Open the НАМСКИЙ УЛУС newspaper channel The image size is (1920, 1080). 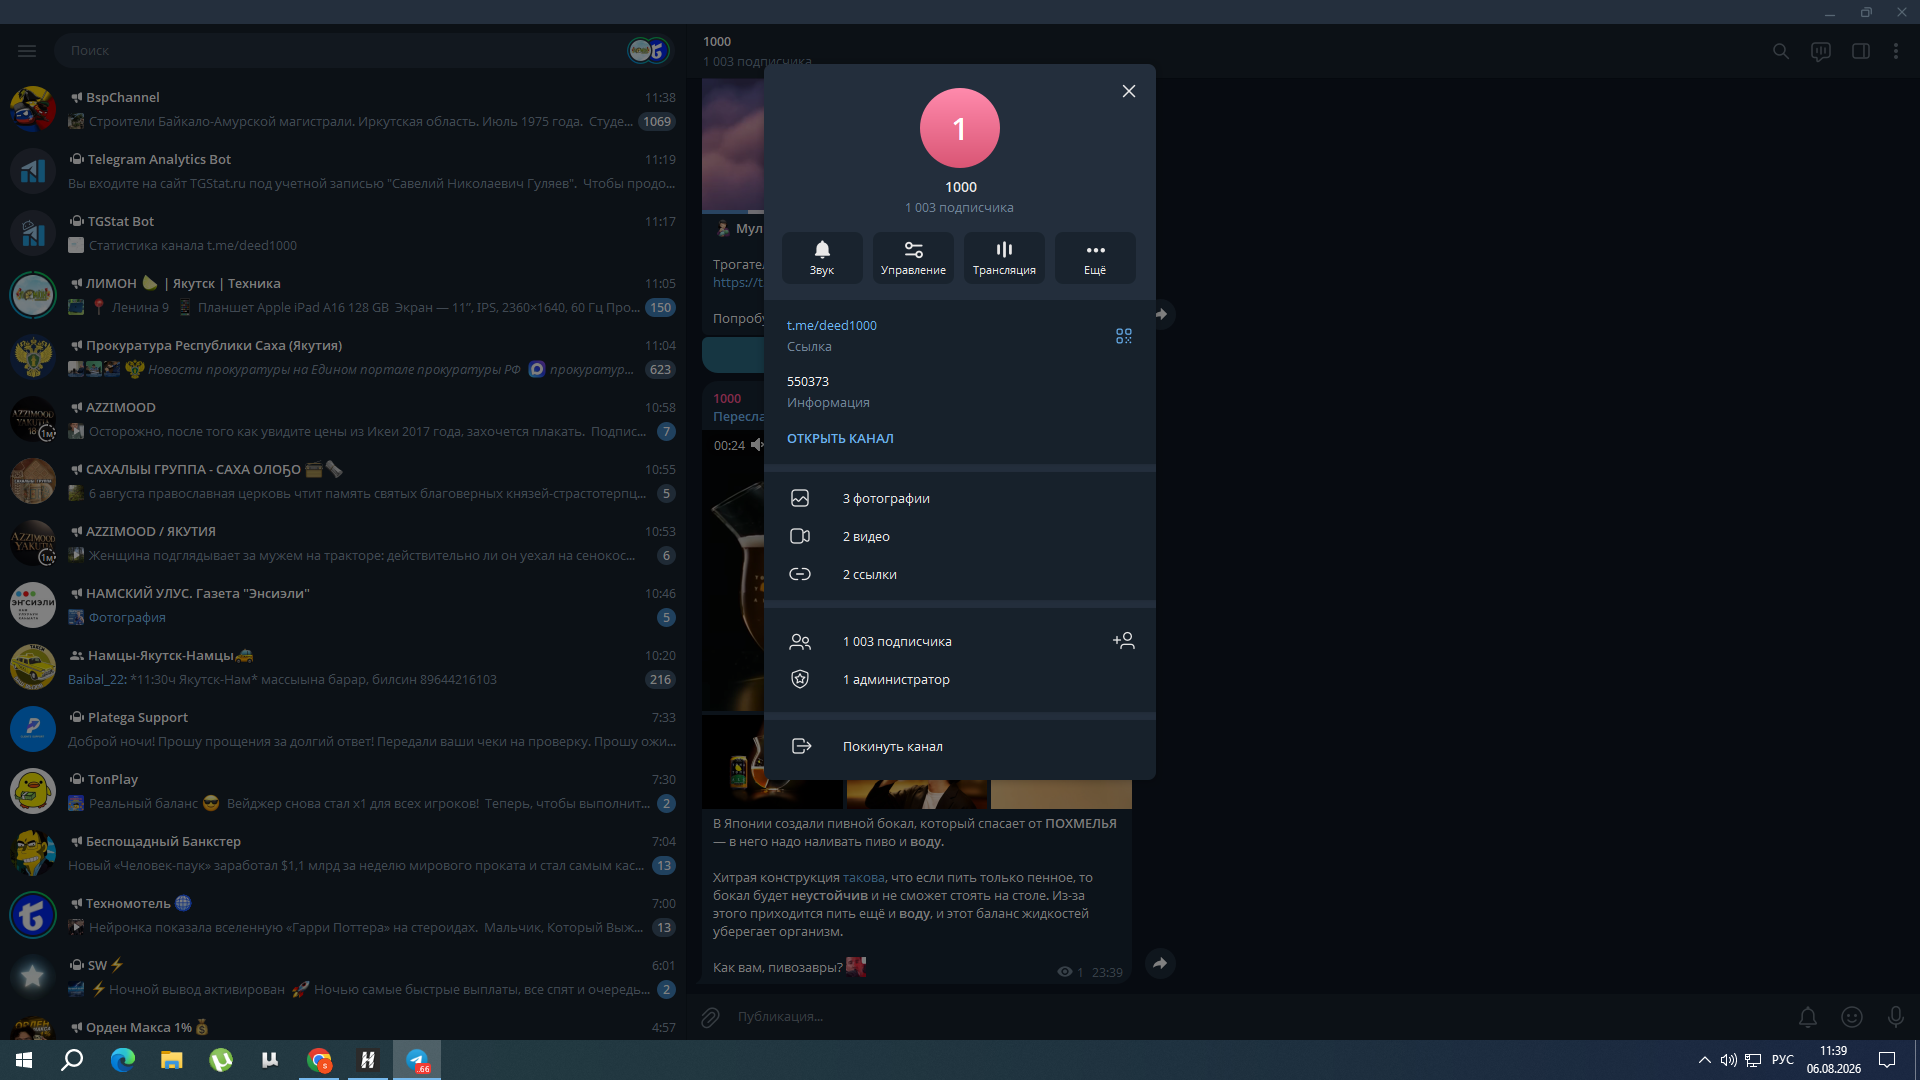(x=342, y=605)
